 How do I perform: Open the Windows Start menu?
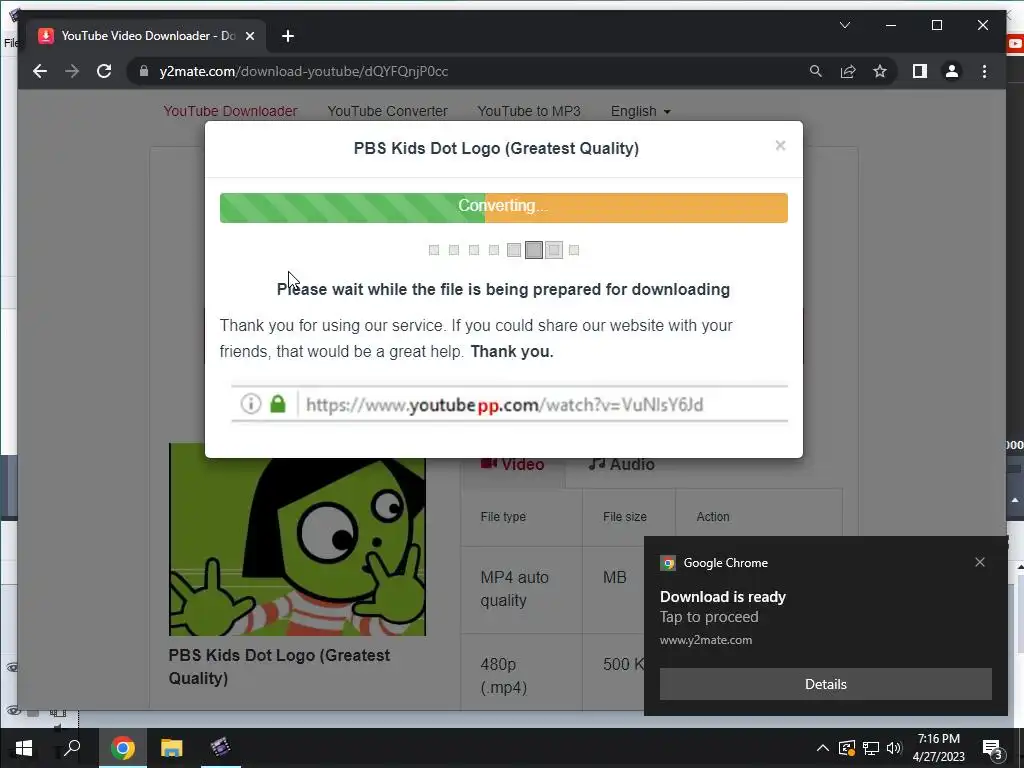pos(24,748)
